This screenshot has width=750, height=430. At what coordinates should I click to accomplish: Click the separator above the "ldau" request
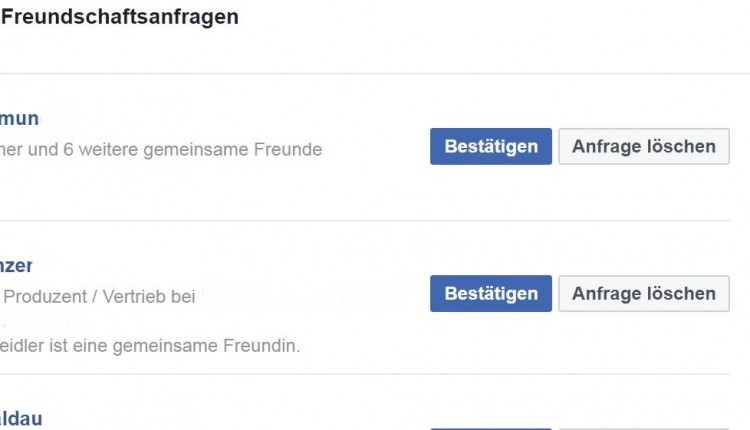pos(375,375)
